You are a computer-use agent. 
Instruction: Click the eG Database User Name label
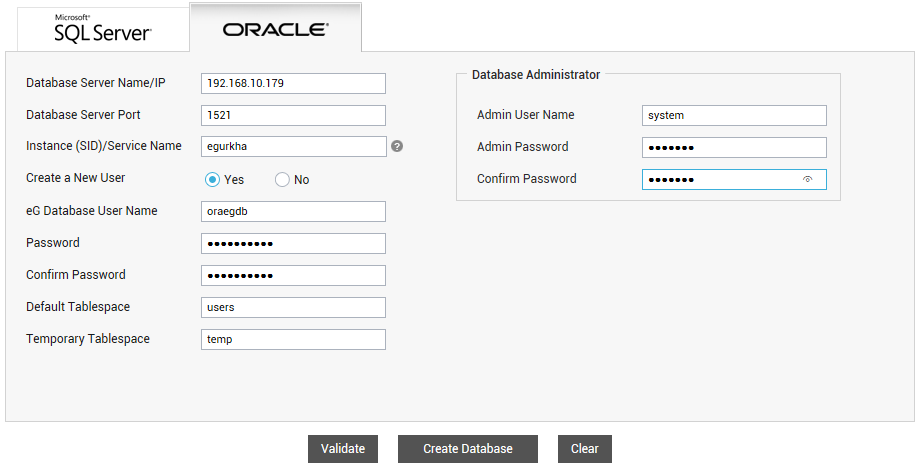tap(92, 211)
